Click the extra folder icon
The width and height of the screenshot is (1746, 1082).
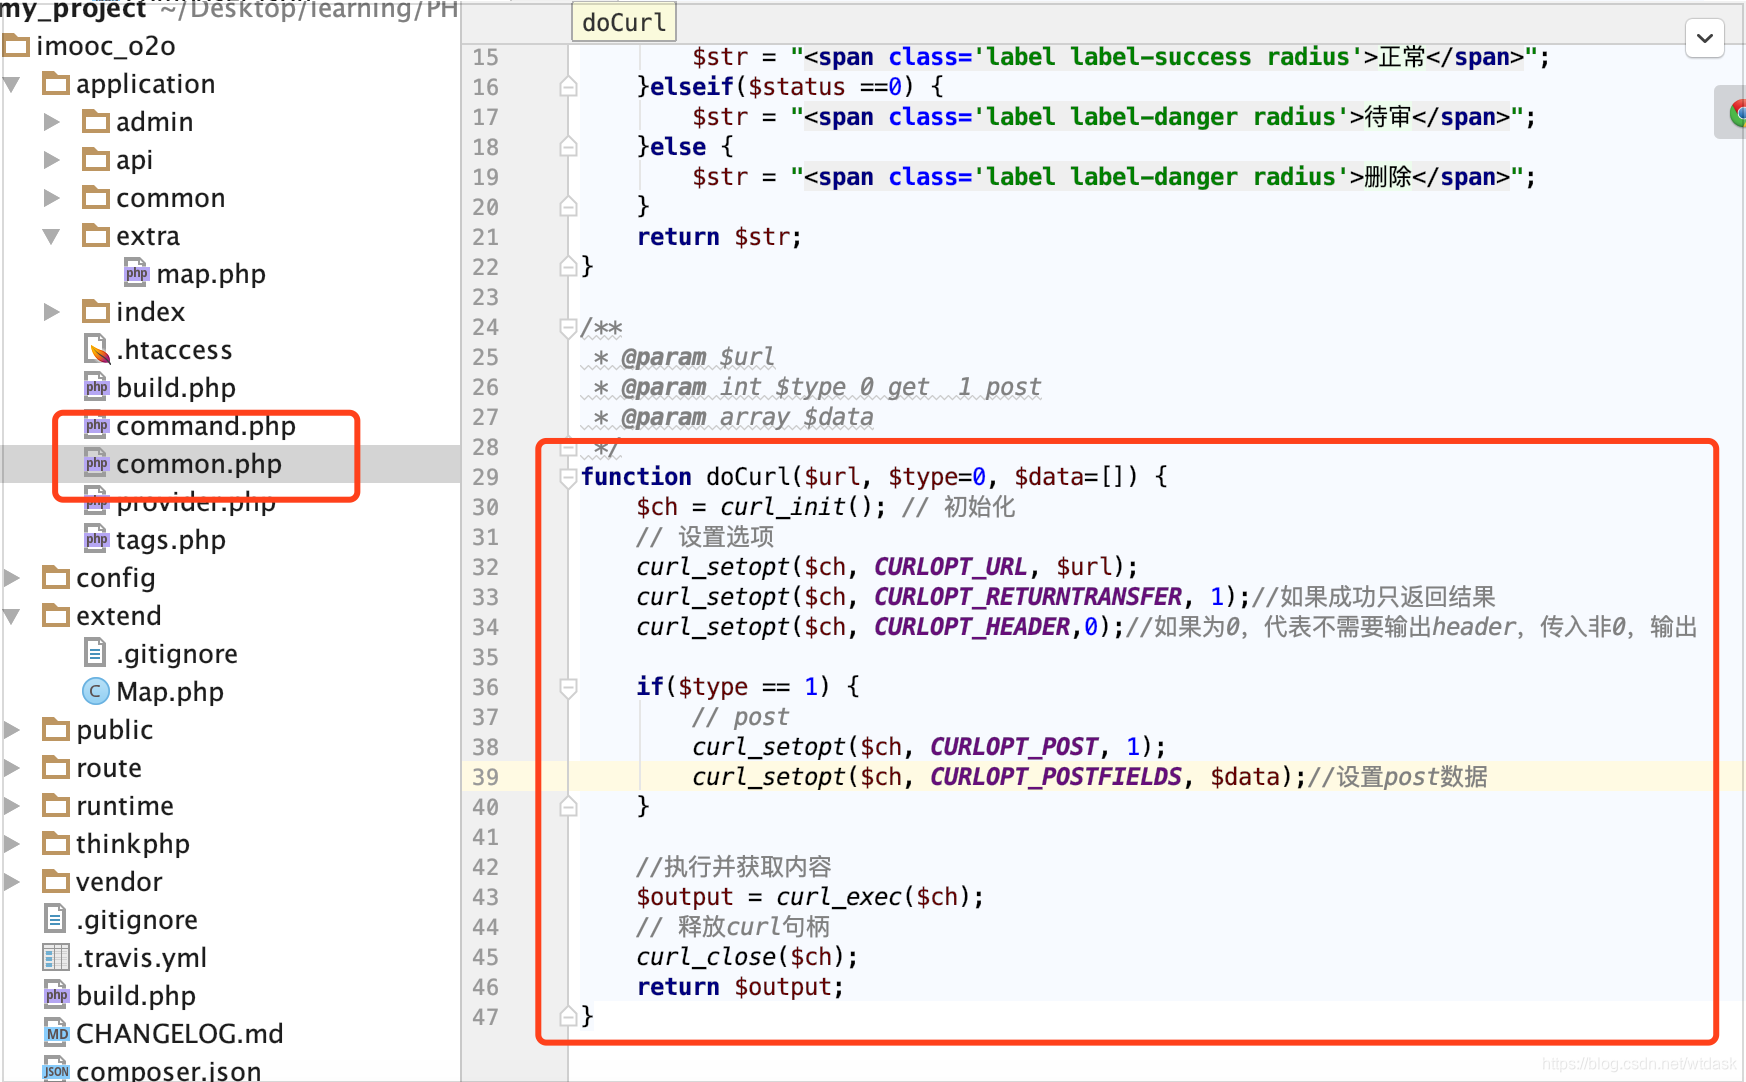[x=96, y=236]
